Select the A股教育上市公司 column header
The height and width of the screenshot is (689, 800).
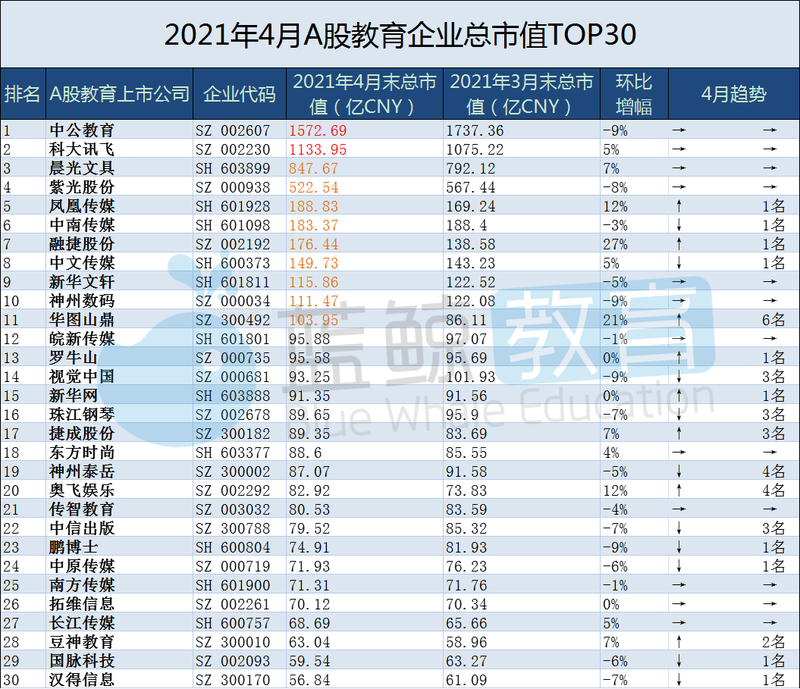[x=119, y=94]
